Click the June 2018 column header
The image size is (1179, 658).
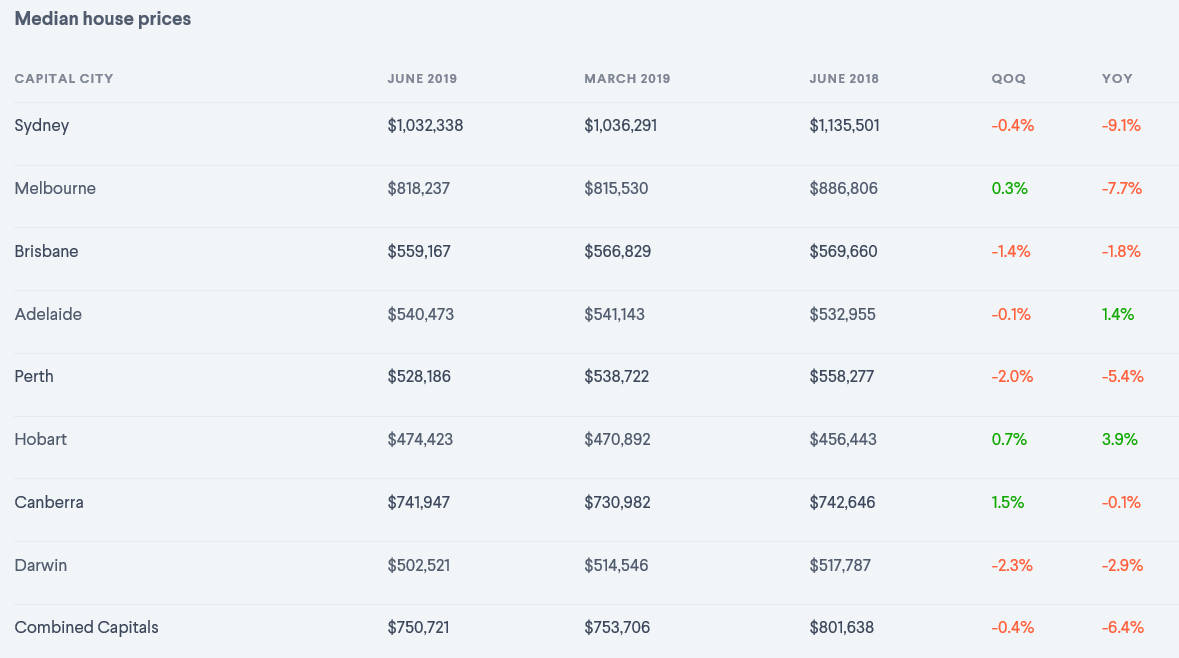(x=844, y=79)
